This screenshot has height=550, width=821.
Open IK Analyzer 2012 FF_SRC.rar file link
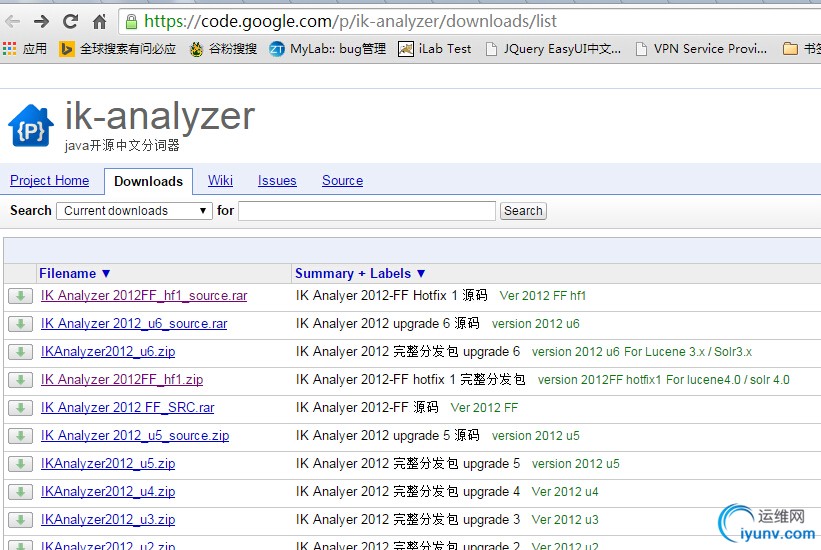(128, 408)
